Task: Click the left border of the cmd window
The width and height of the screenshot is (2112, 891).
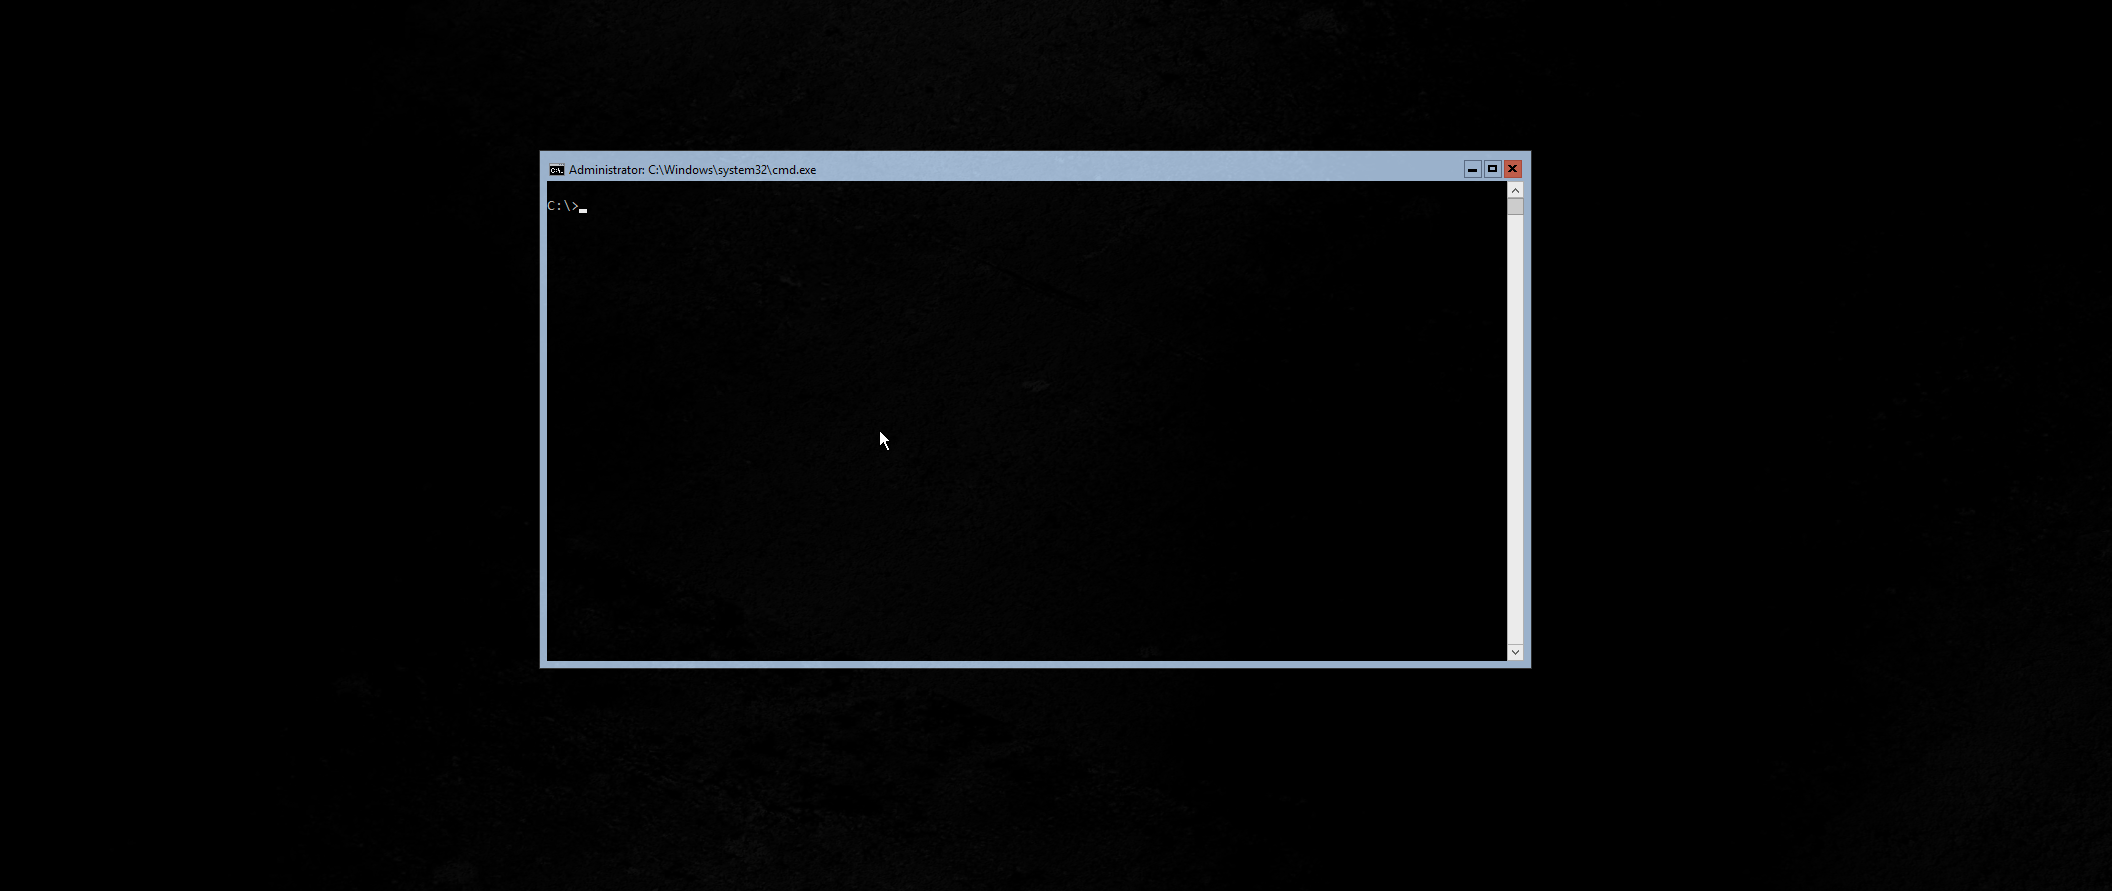Action: [x=543, y=420]
